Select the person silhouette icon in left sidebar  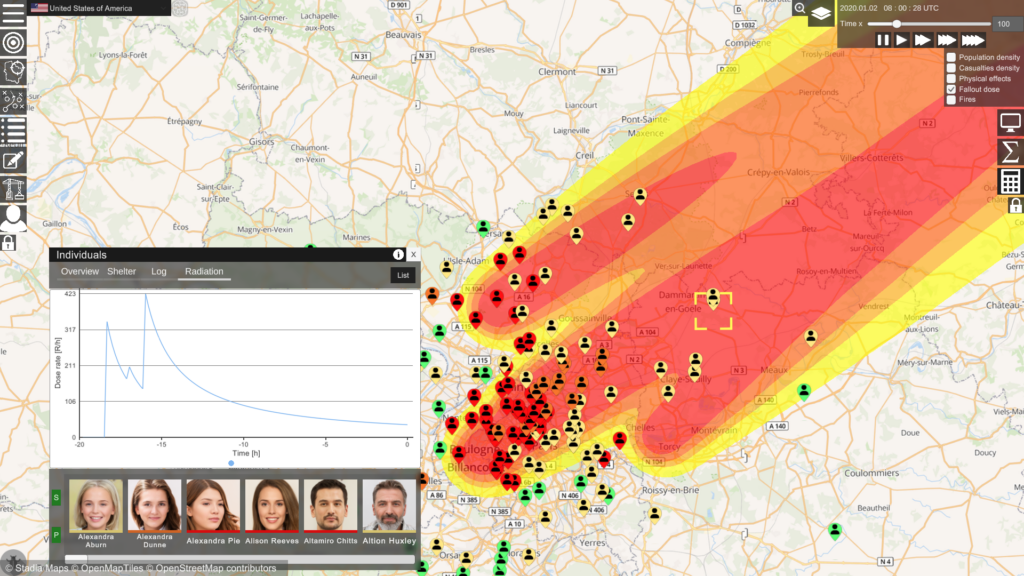tap(13, 217)
